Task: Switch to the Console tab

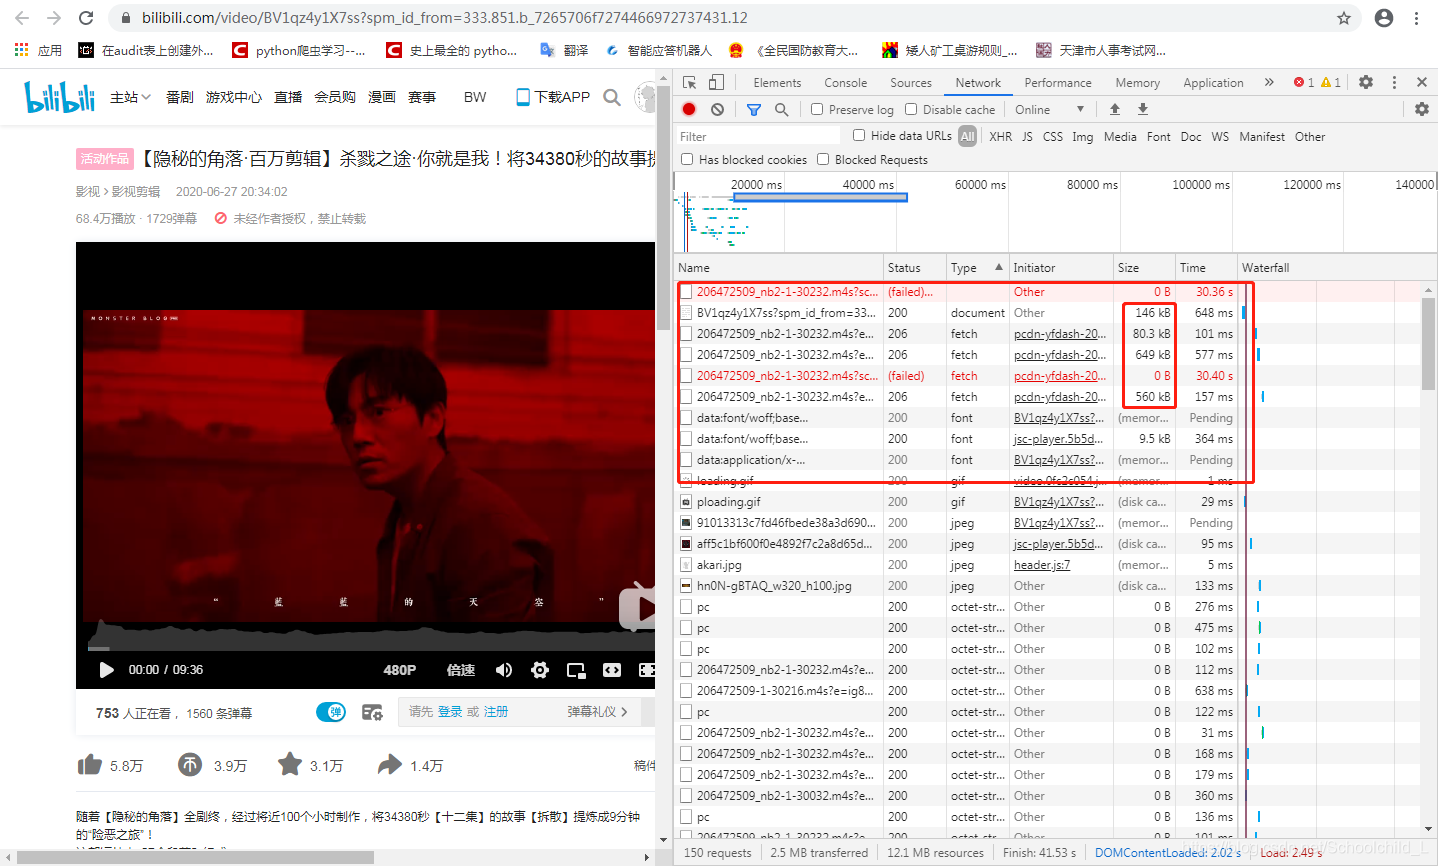Action: pos(845,83)
